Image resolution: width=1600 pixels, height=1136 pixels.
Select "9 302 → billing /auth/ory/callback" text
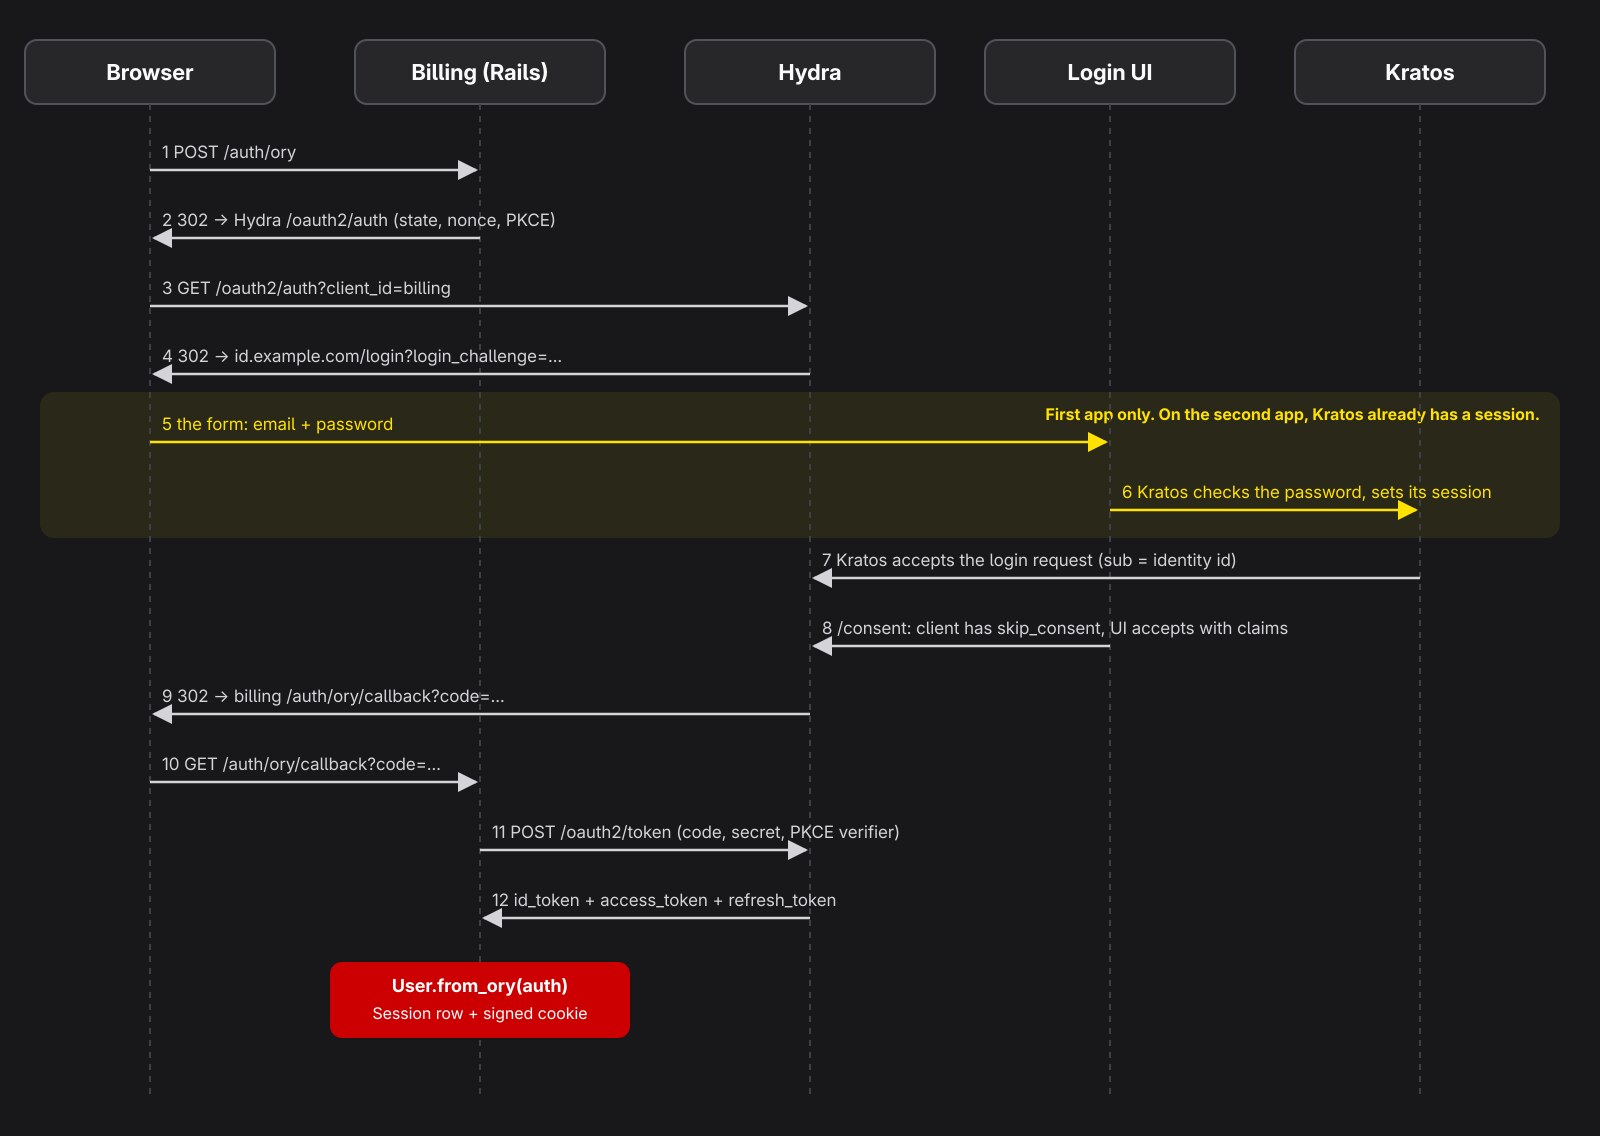pos(333,696)
